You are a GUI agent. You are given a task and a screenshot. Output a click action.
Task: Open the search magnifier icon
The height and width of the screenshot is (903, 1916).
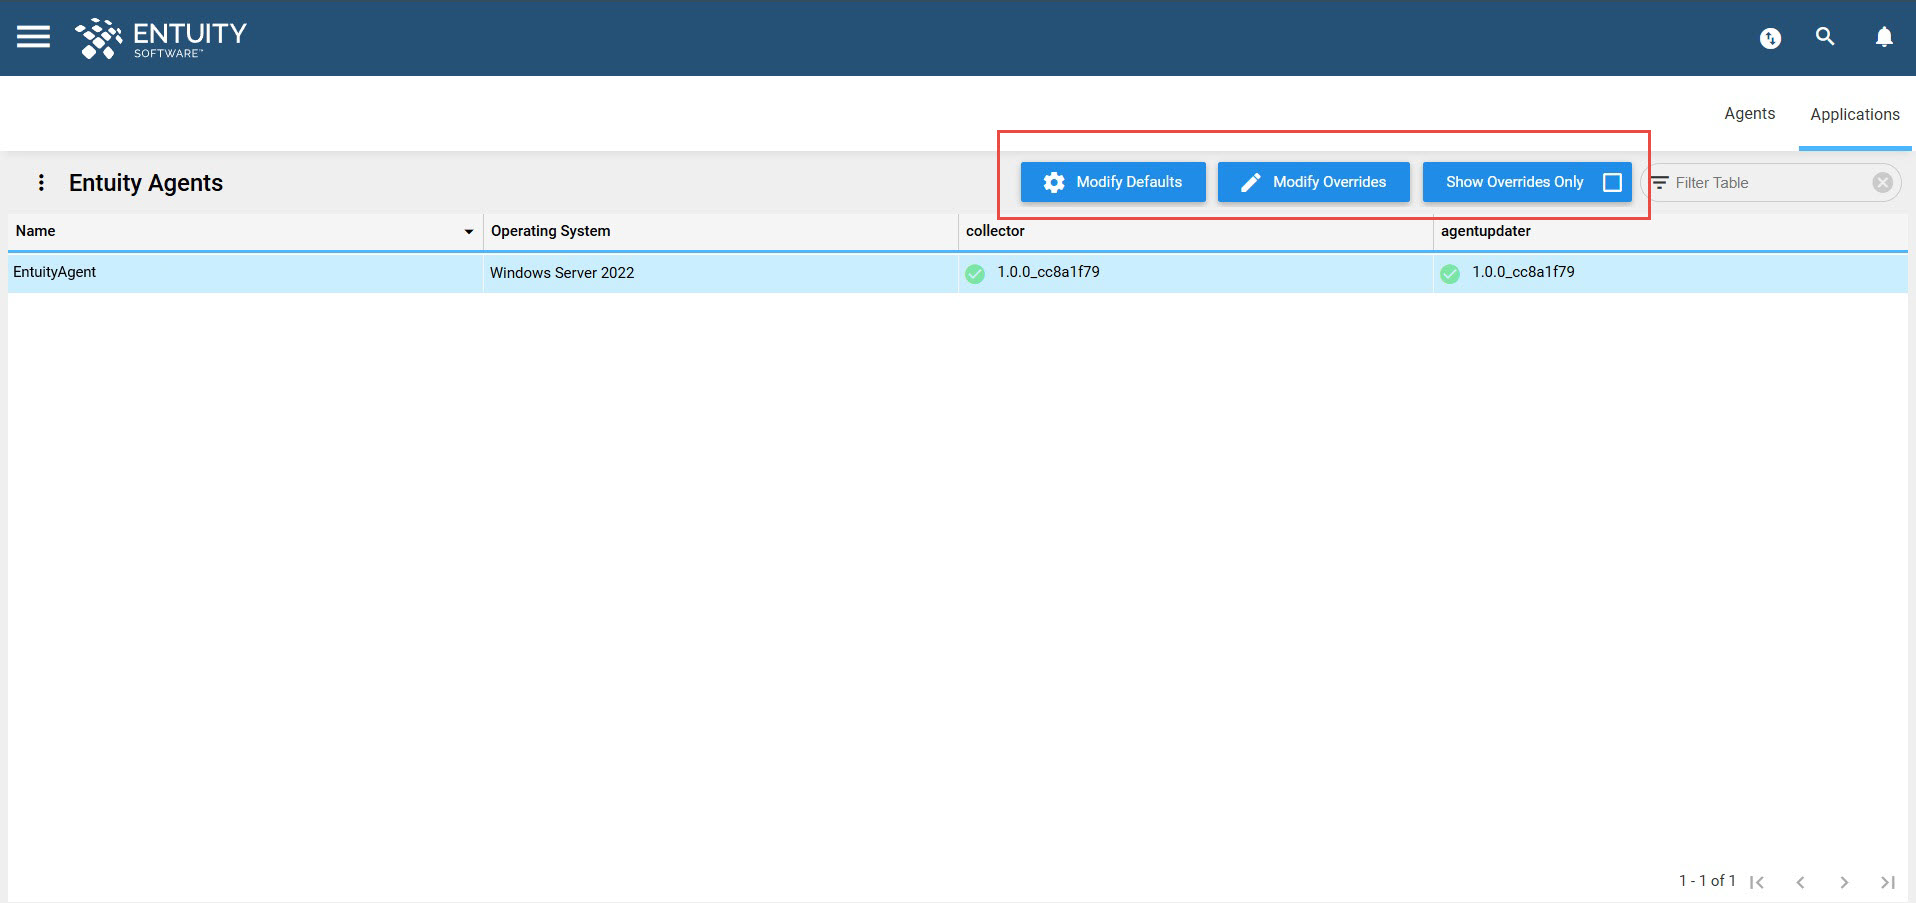coord(1825,37)
